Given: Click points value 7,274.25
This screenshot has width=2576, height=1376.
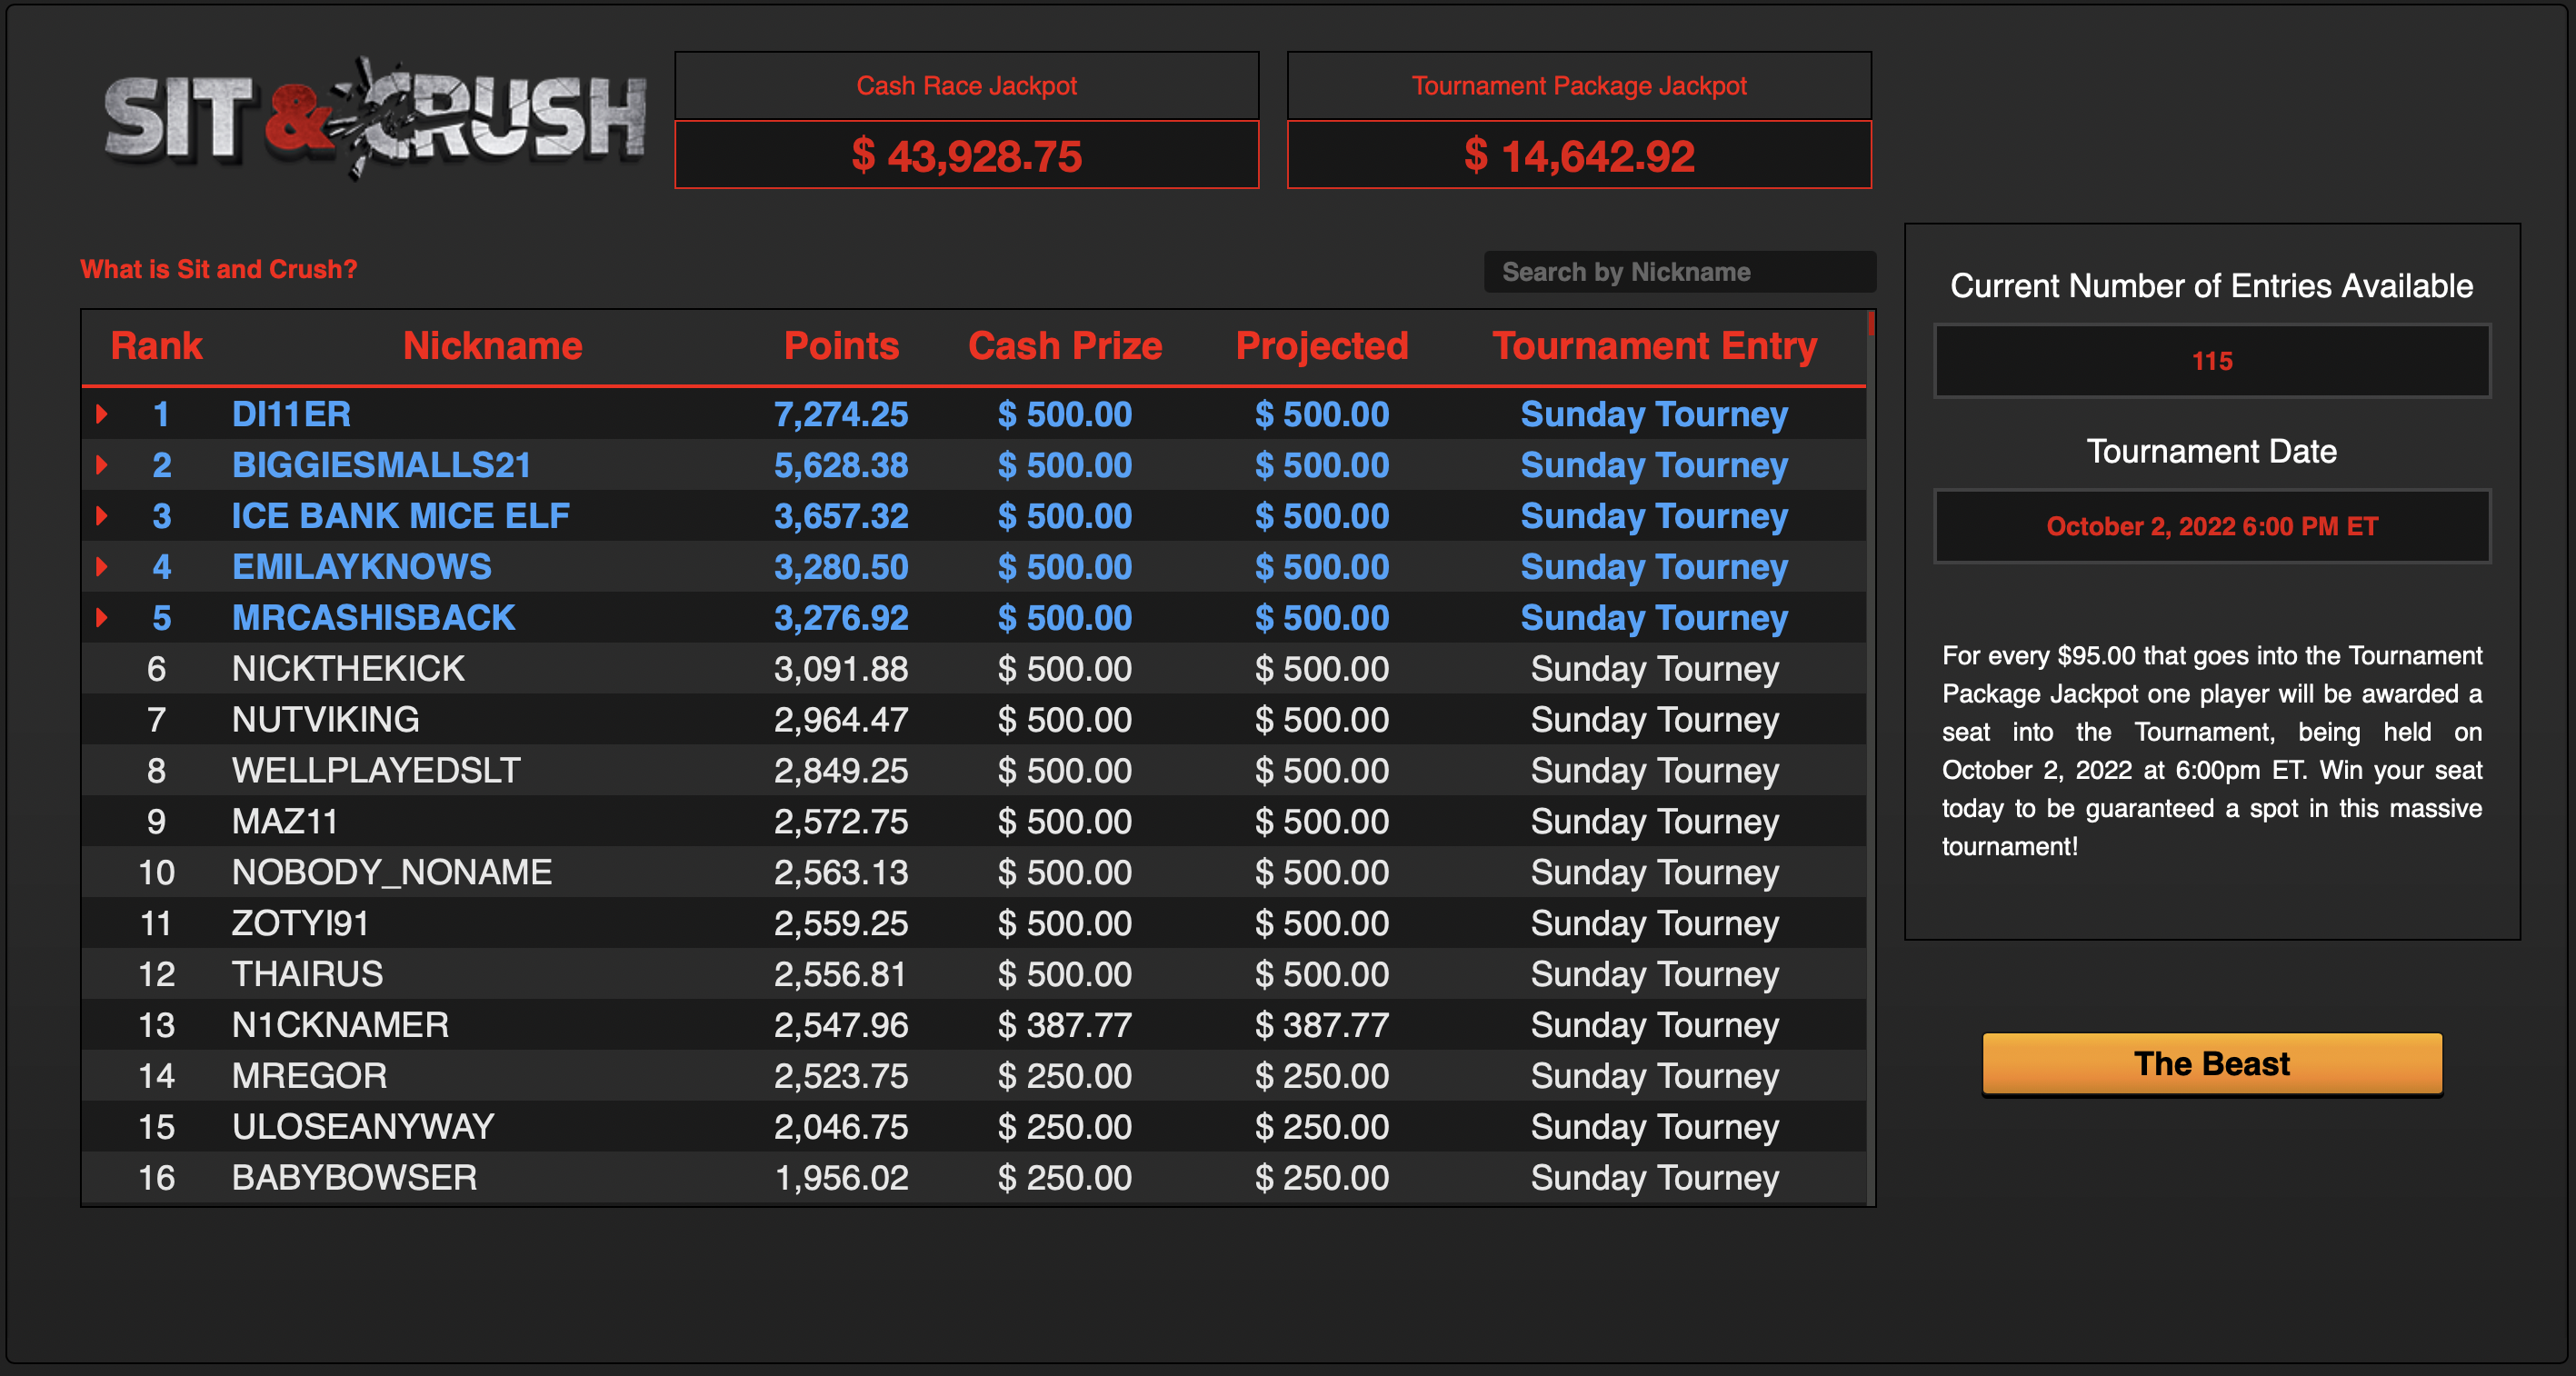Looking at the screenshot, I should click(x=841, y=414).
